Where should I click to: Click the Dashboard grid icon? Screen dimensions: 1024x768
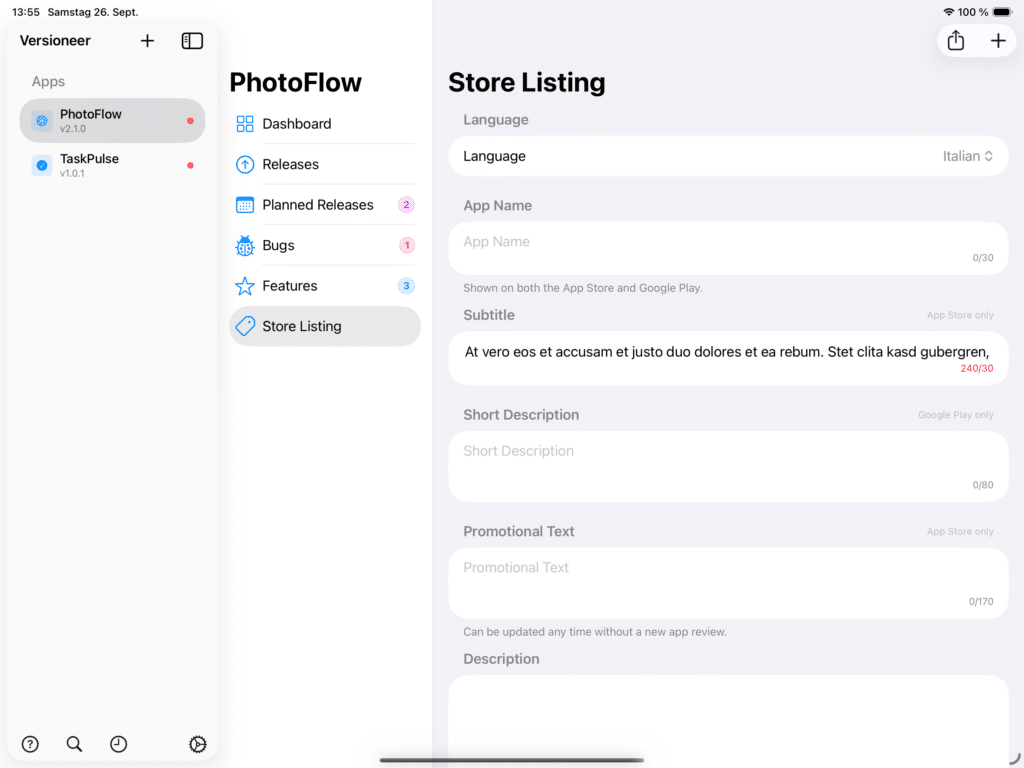(x=245, y=124)
